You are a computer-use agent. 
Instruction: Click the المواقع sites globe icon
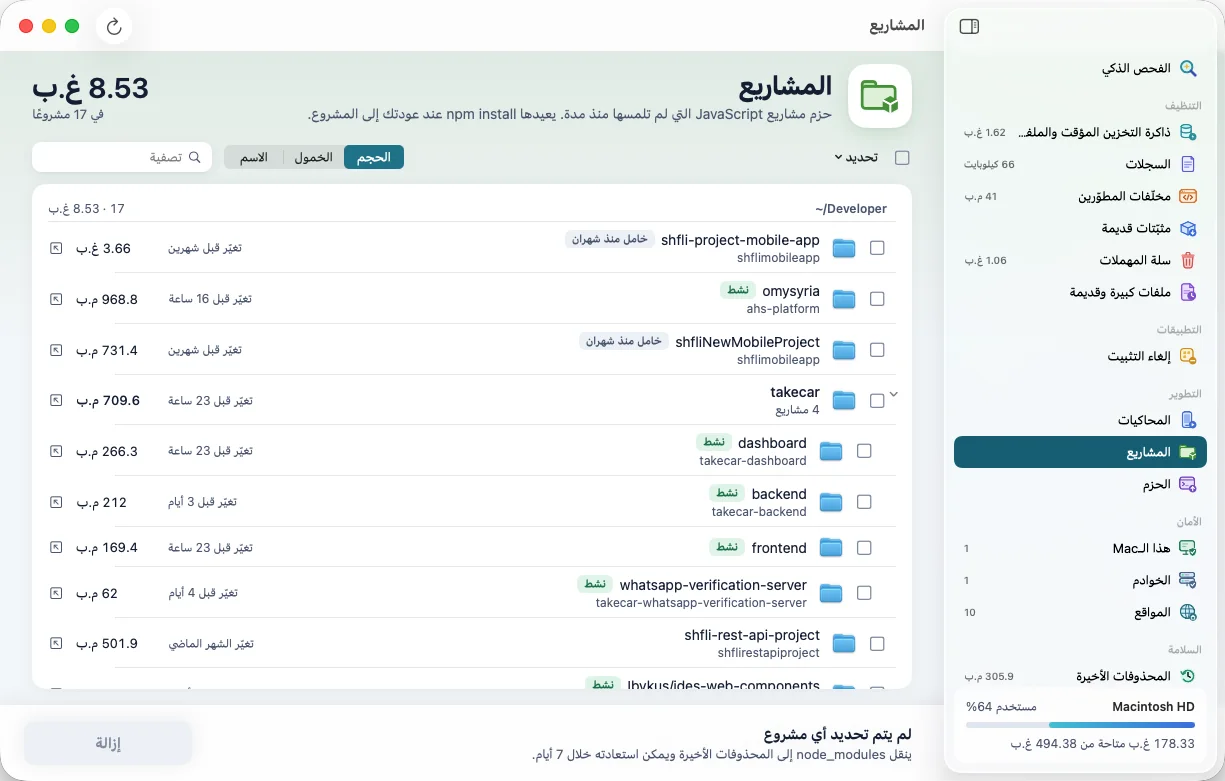[x=1188, y=612]
